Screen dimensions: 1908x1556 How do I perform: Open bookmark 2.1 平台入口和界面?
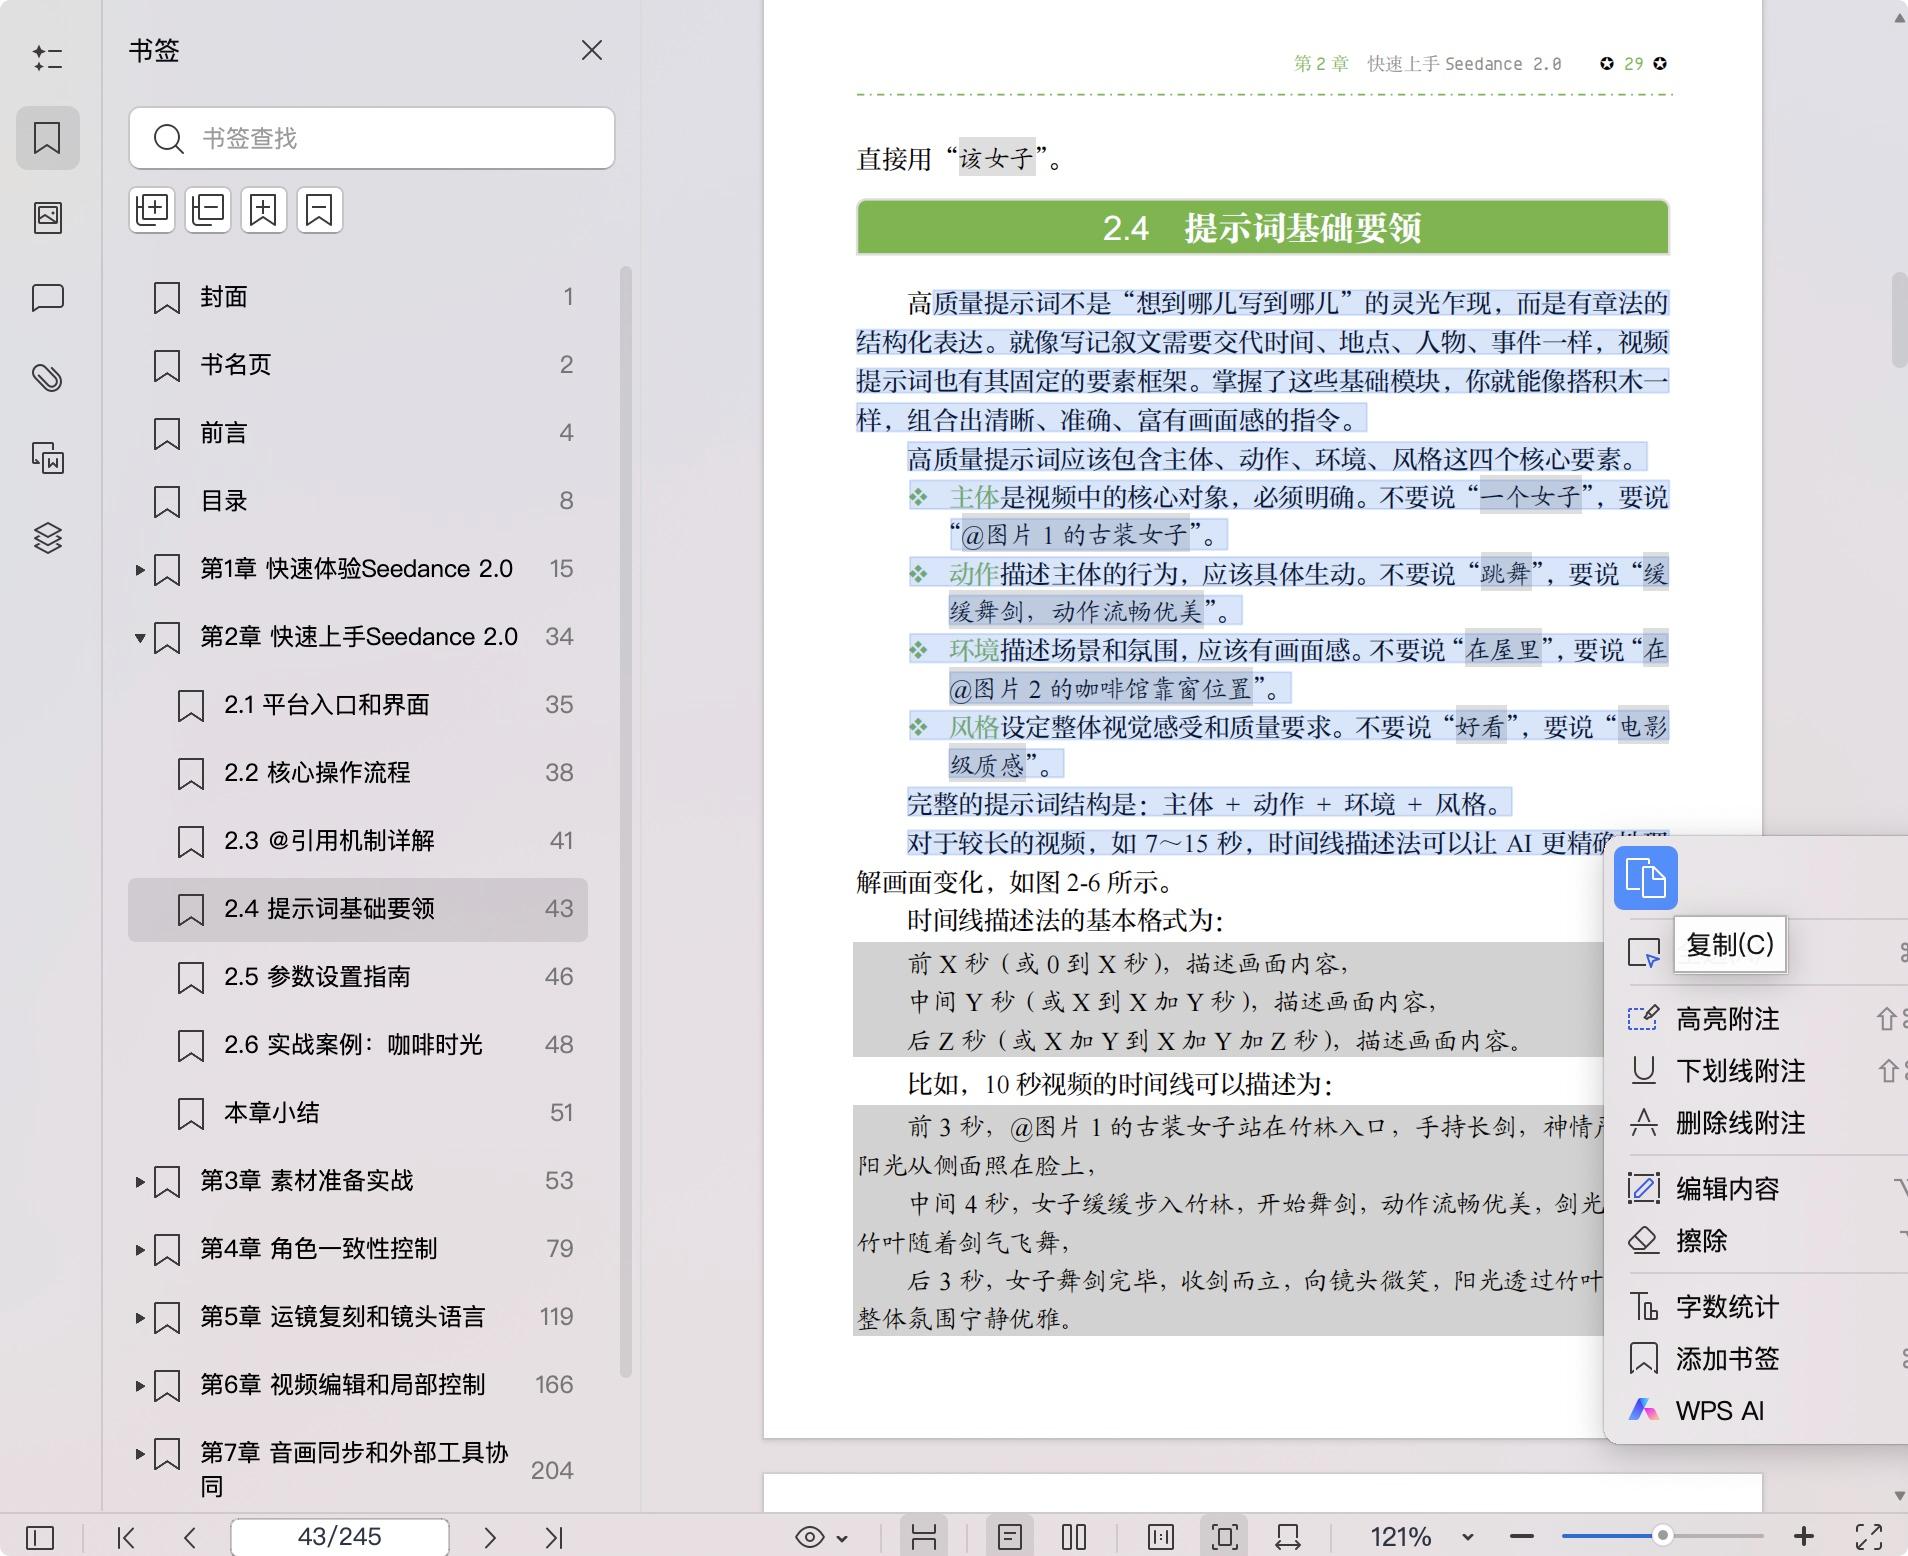click(x=358, y=705)
